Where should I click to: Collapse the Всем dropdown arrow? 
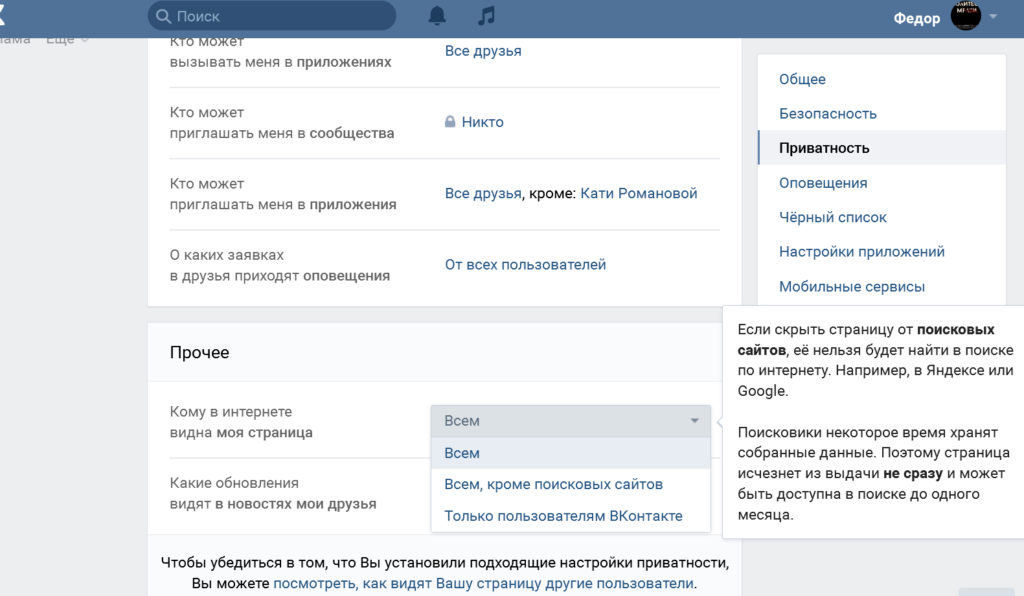point(695,421)
